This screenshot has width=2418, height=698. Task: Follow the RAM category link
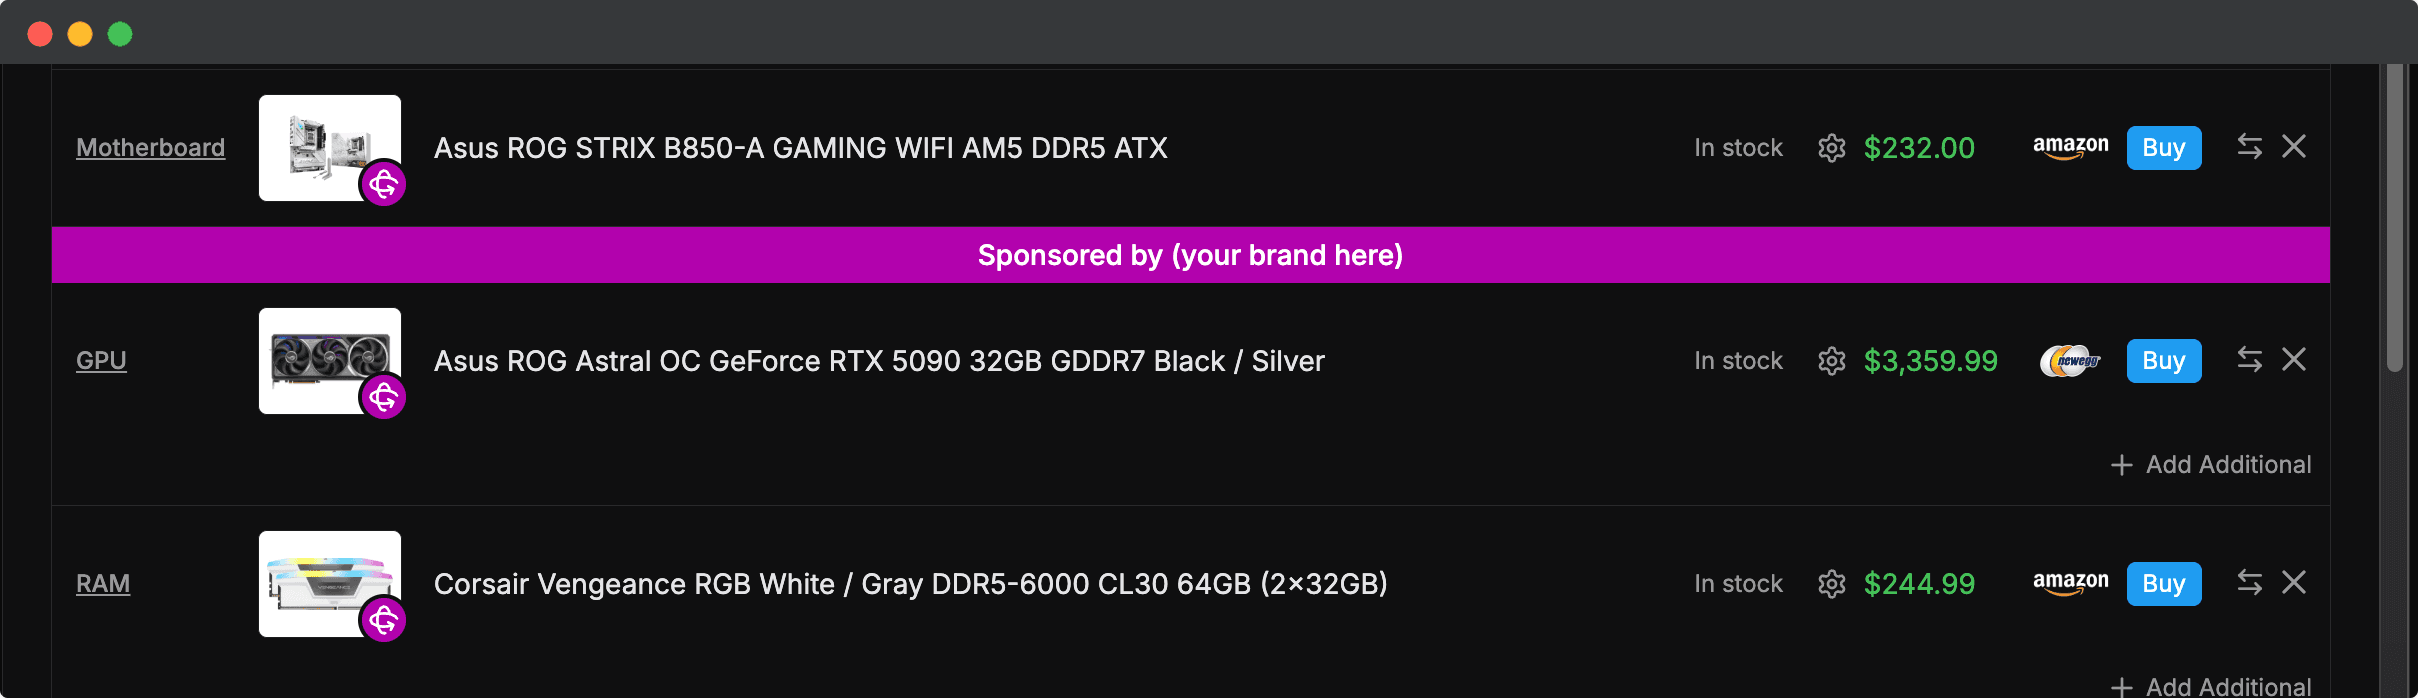click(x=103, y=584)
